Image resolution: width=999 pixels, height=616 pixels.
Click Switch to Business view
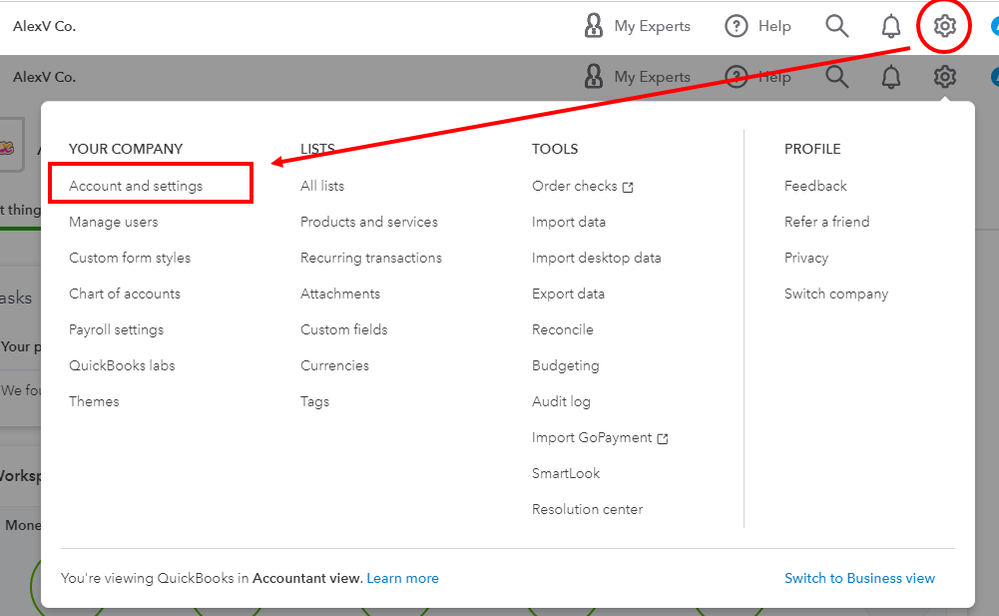[x=860, y=578]
